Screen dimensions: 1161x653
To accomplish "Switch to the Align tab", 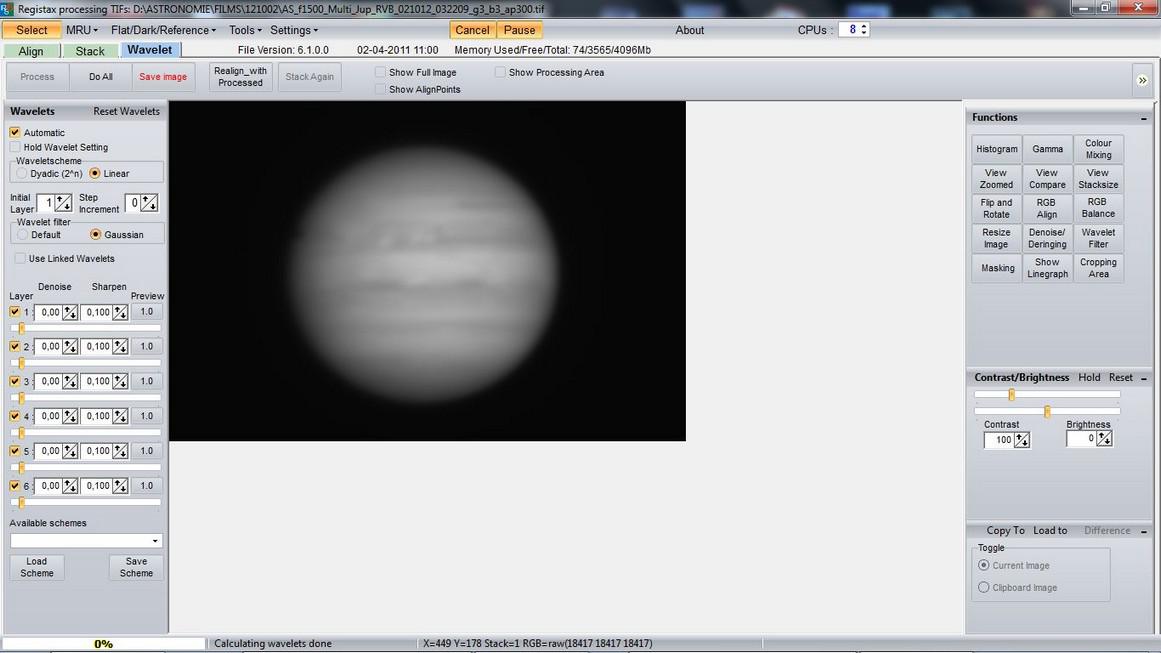I will click(x=30, y=51).
